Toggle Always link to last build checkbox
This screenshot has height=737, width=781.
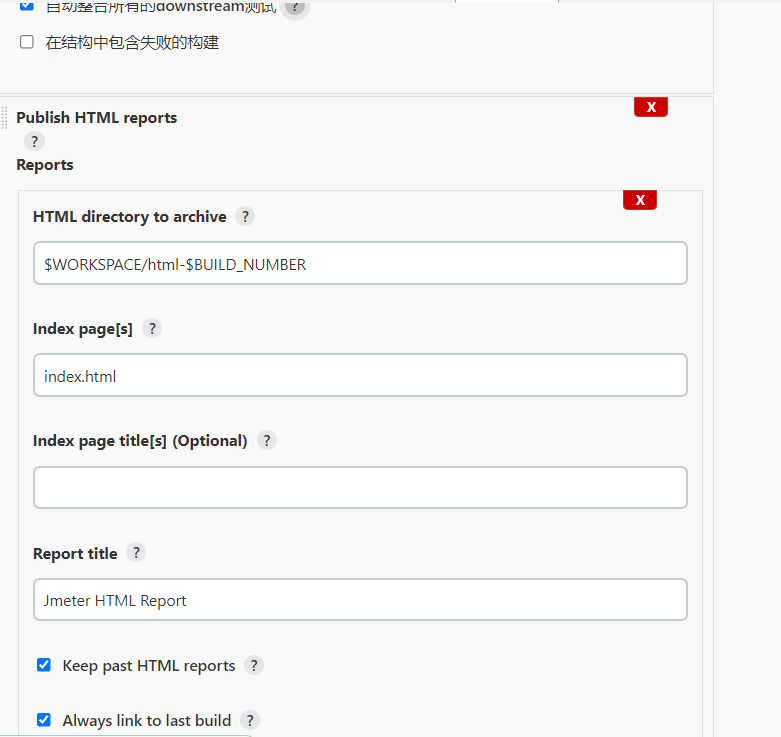44,720
